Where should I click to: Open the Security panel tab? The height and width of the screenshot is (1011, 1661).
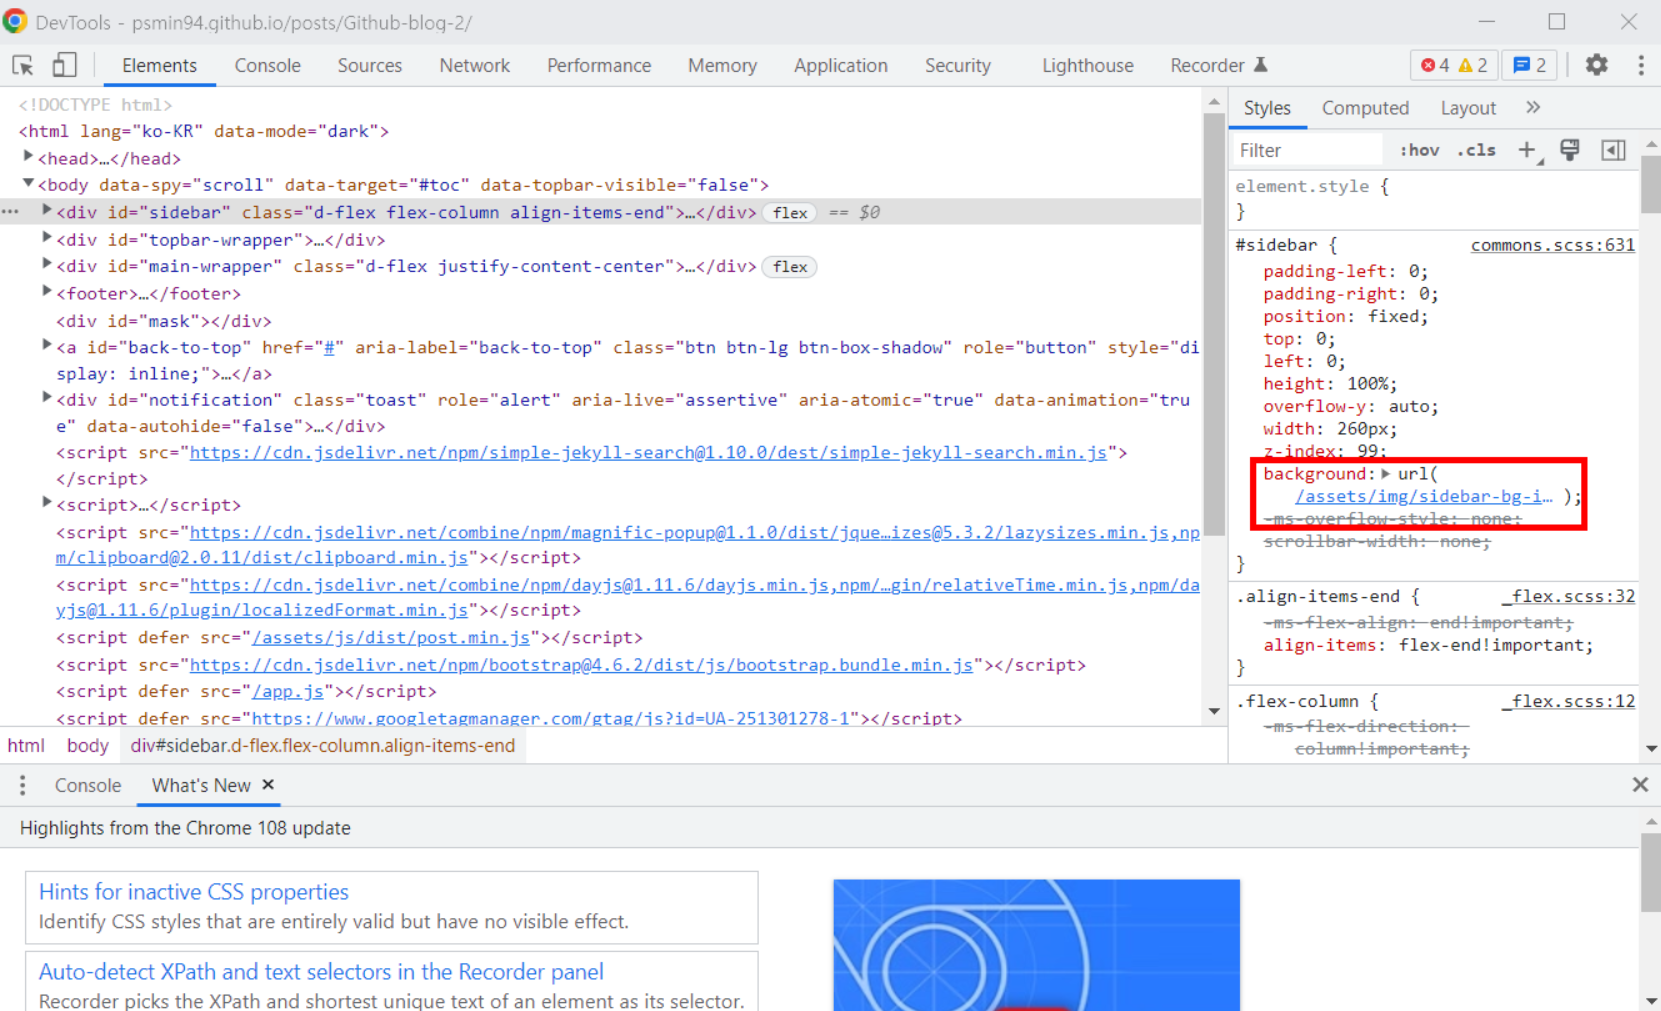957,65
